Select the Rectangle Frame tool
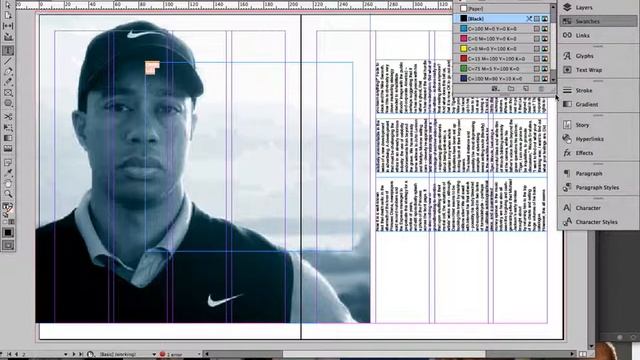 click(8, 93)
